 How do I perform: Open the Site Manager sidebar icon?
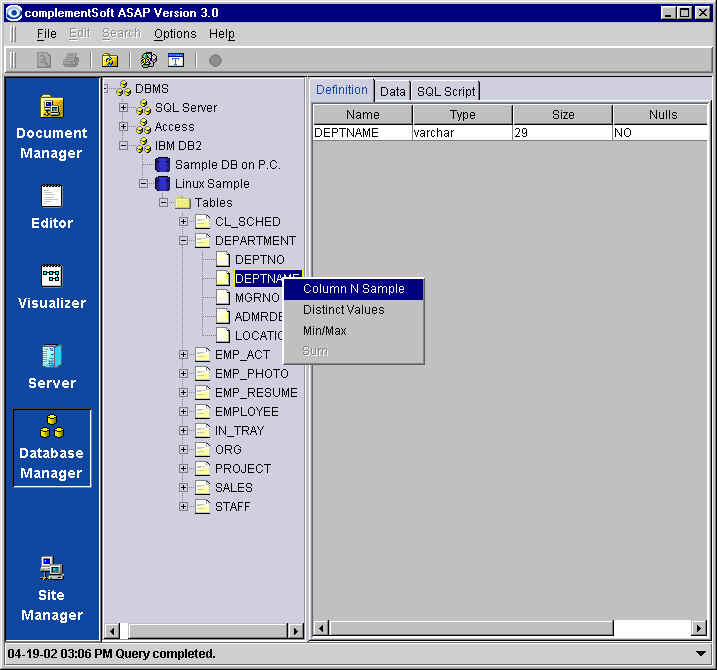coord(52,568)
